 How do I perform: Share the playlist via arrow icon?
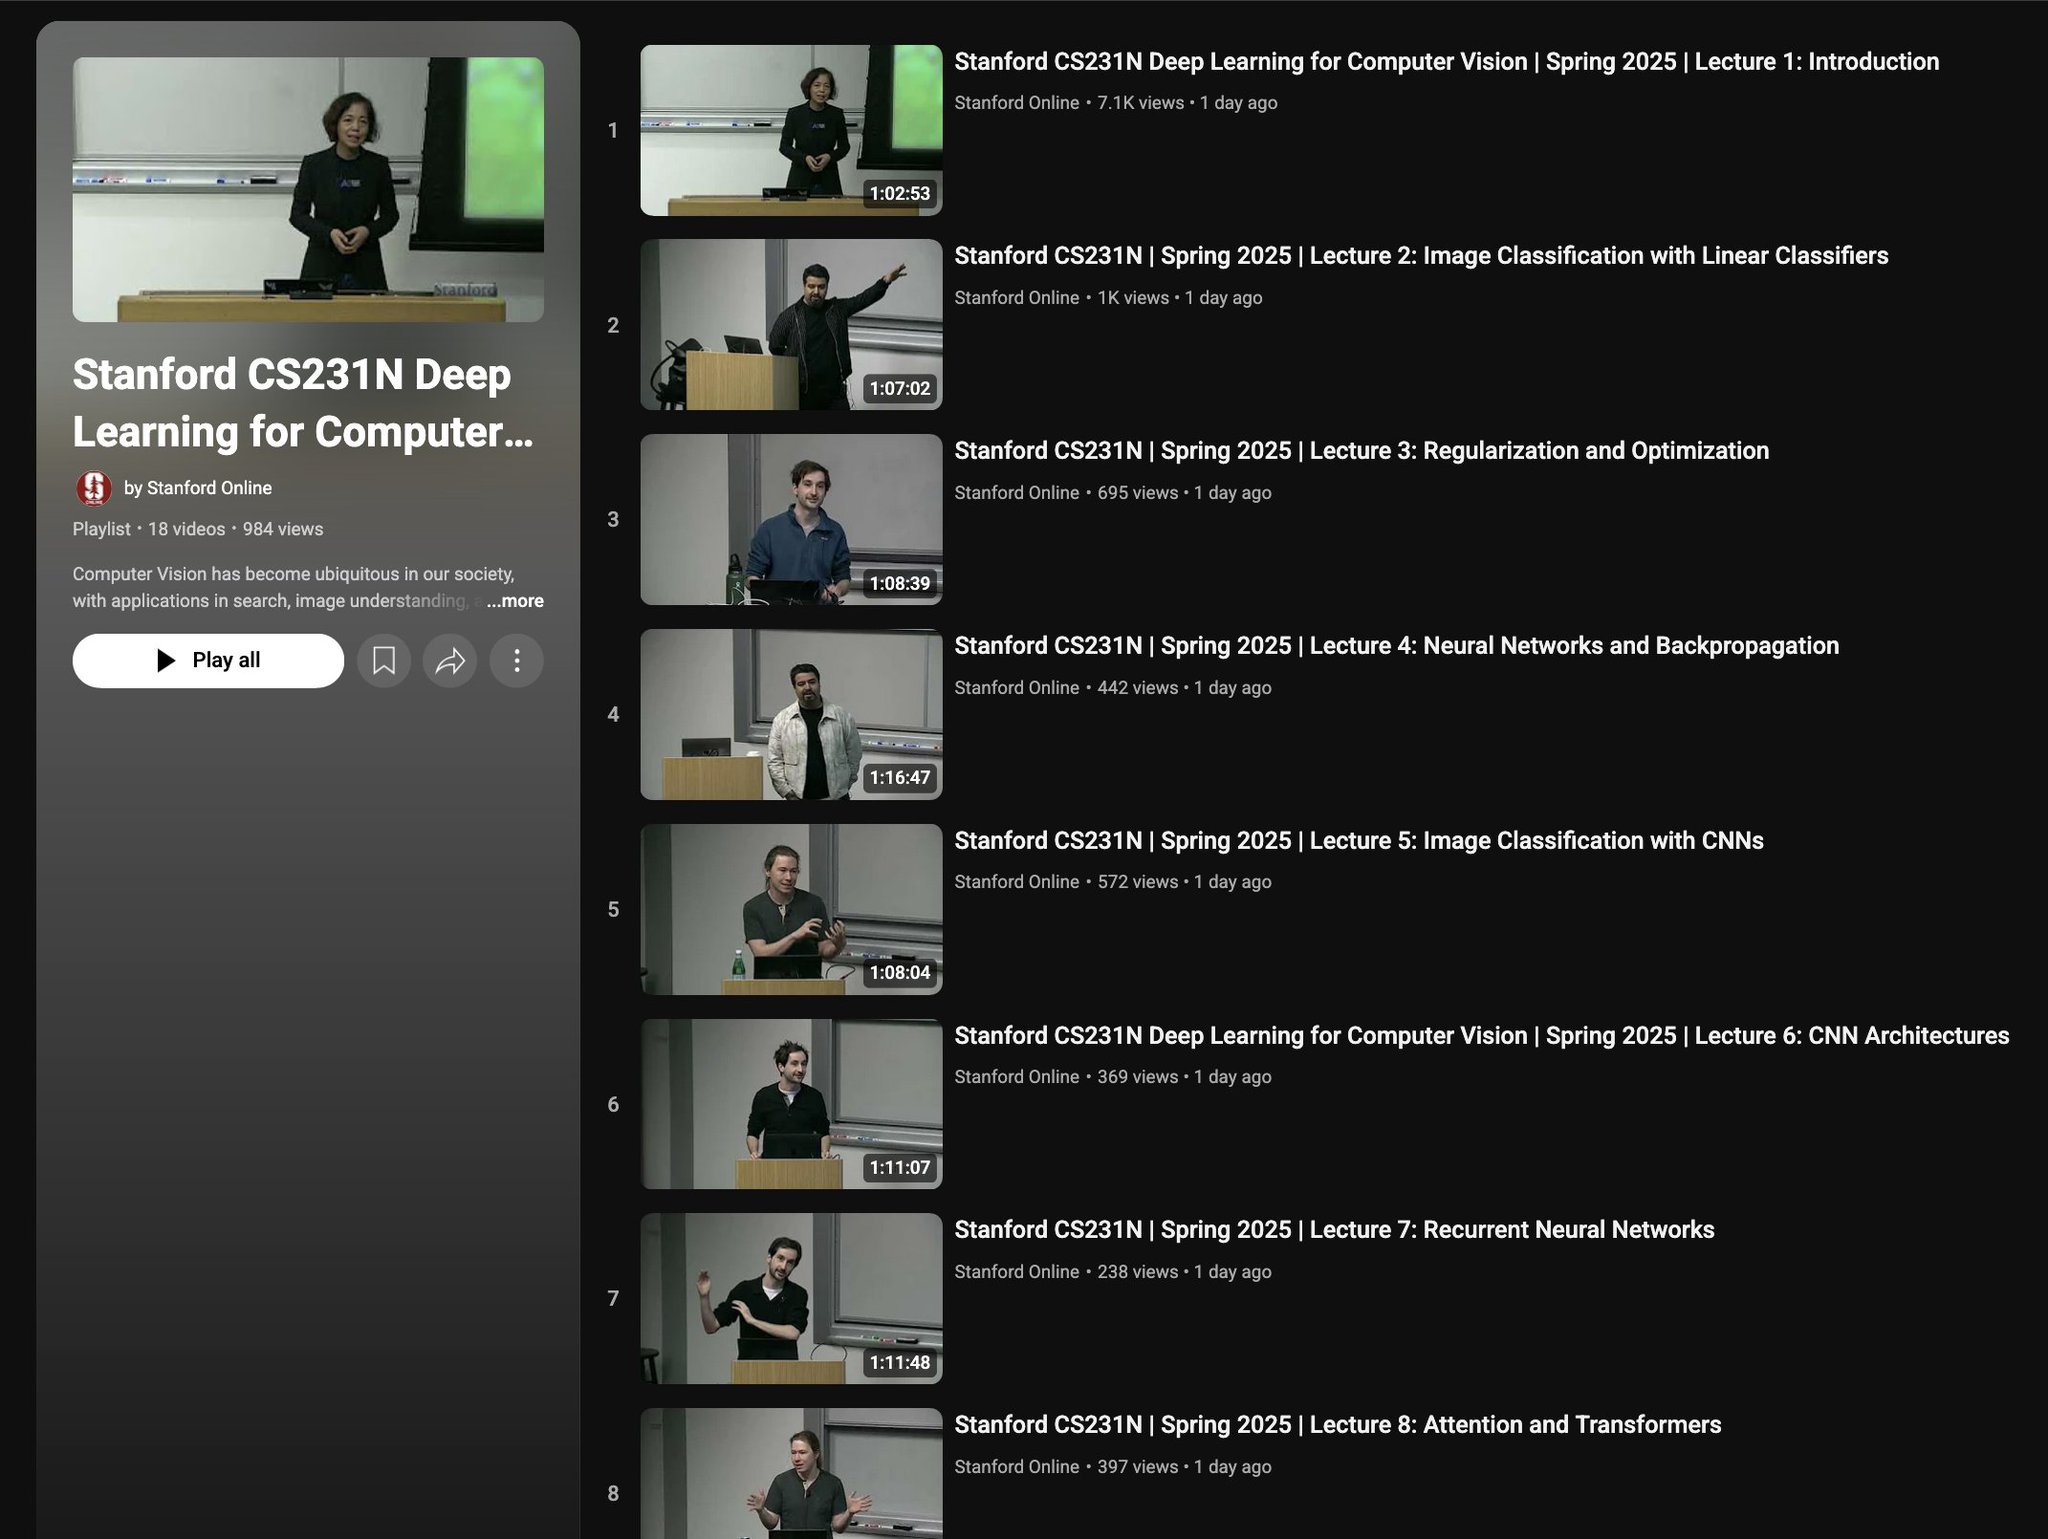point(450,660)
